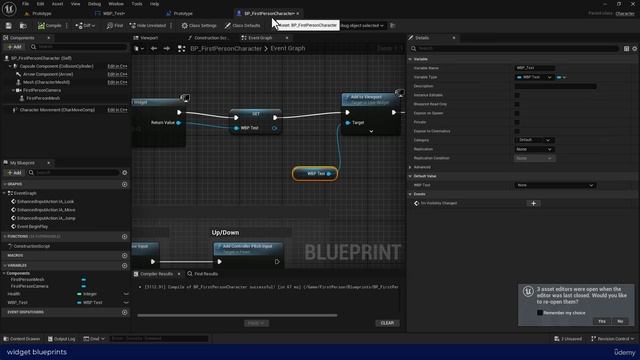640x360 pixels.
Task: Click Yes to re-open asset editors
Action: [602, 321]
